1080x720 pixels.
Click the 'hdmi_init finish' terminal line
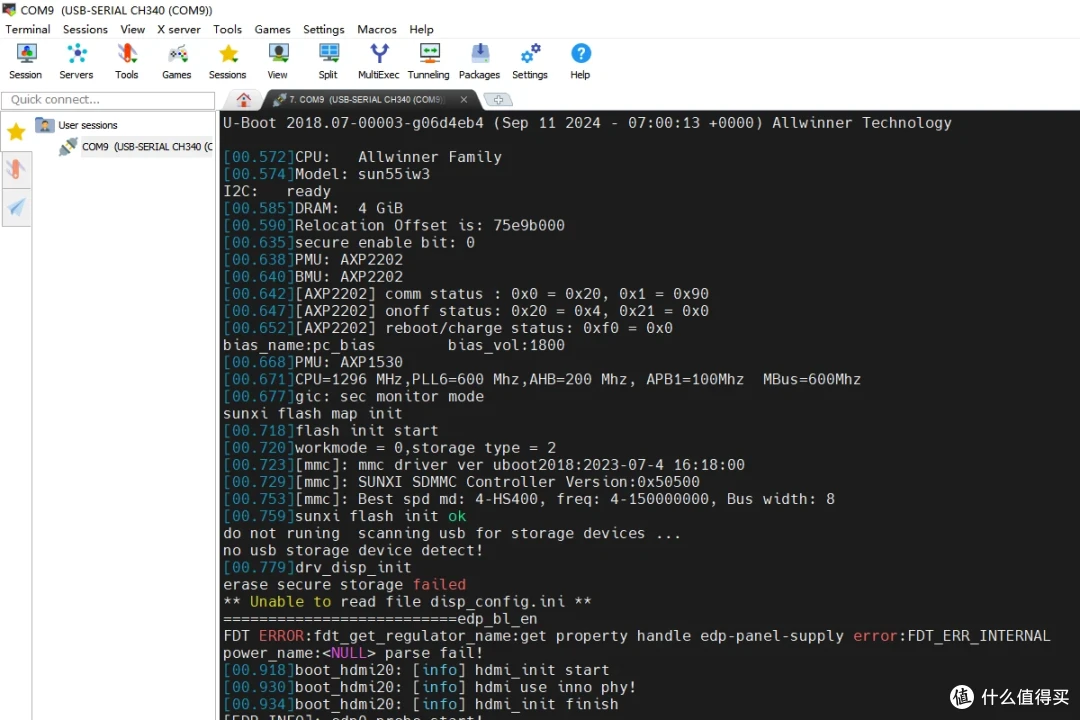click(420, 704)
